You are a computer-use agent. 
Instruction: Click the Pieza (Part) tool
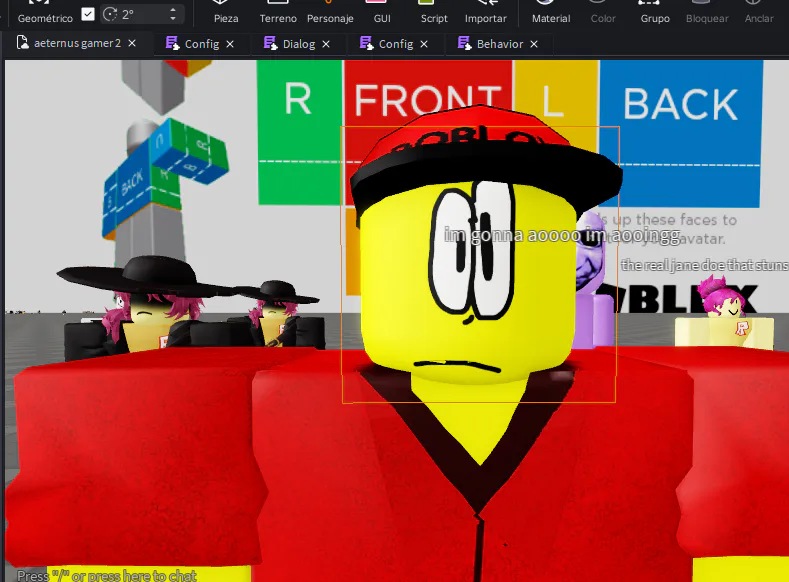click(226, 12)
